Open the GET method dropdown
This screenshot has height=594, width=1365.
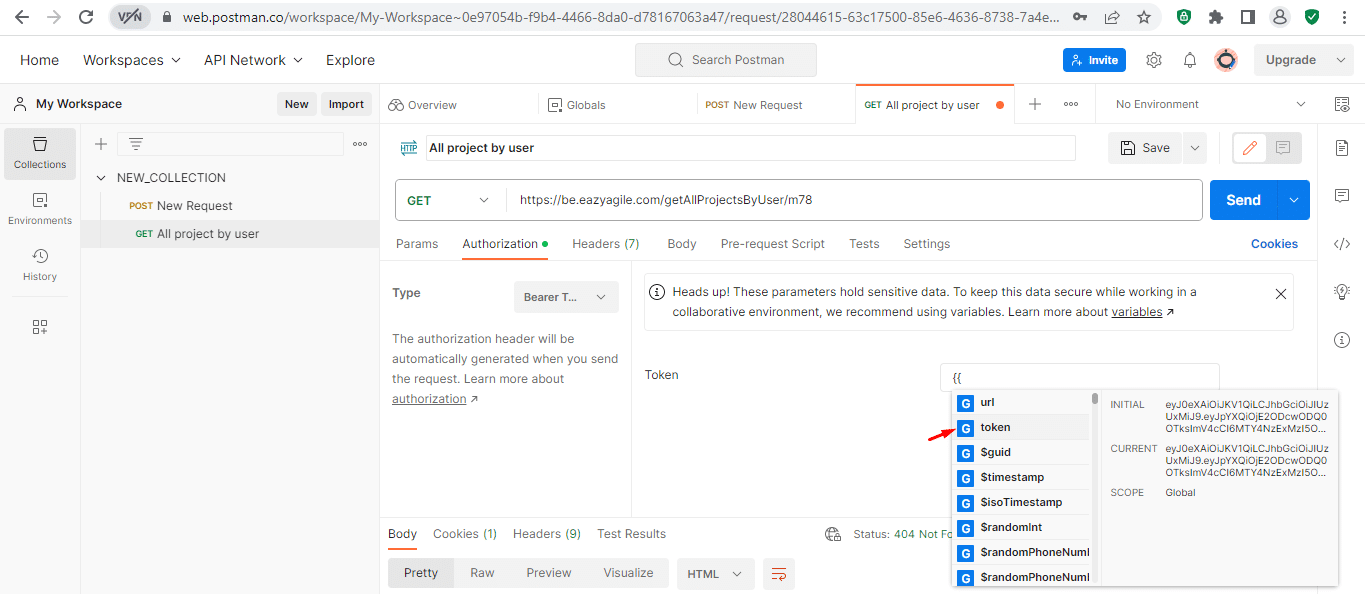(x=450, y=200)
